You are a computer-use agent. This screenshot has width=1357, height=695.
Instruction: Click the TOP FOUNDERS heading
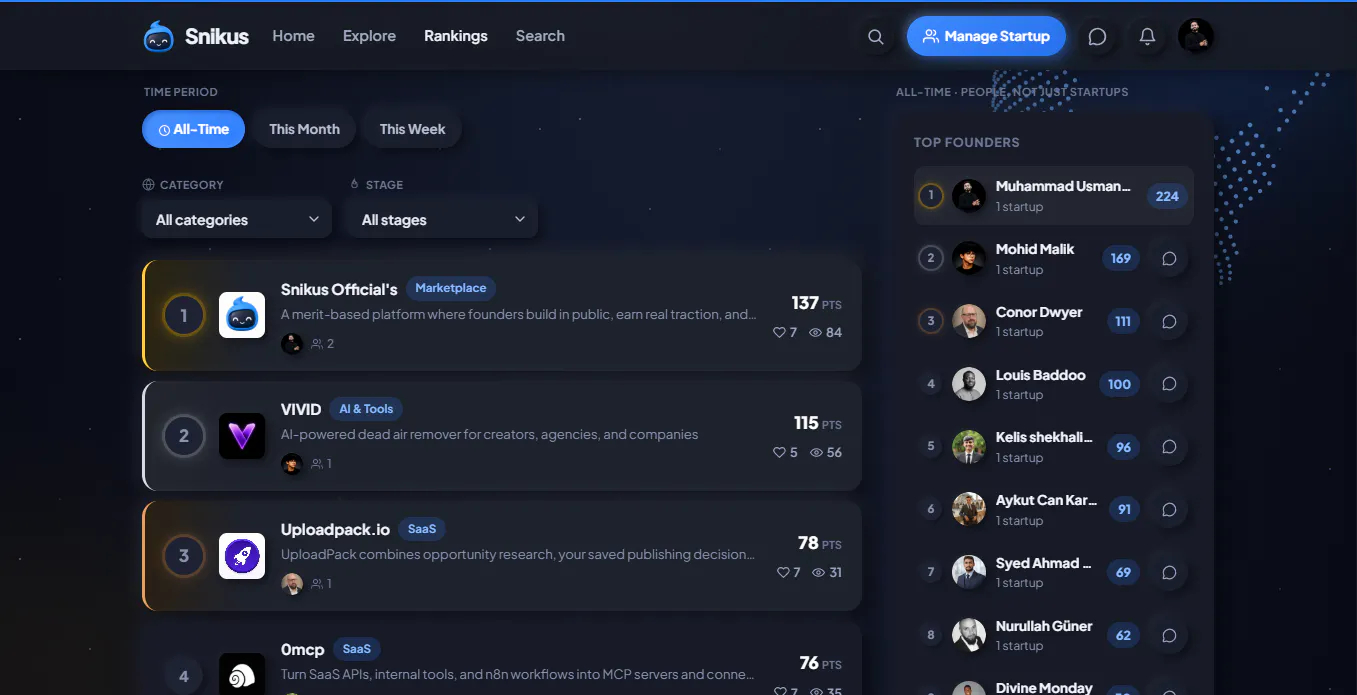(x=966, y=142)
